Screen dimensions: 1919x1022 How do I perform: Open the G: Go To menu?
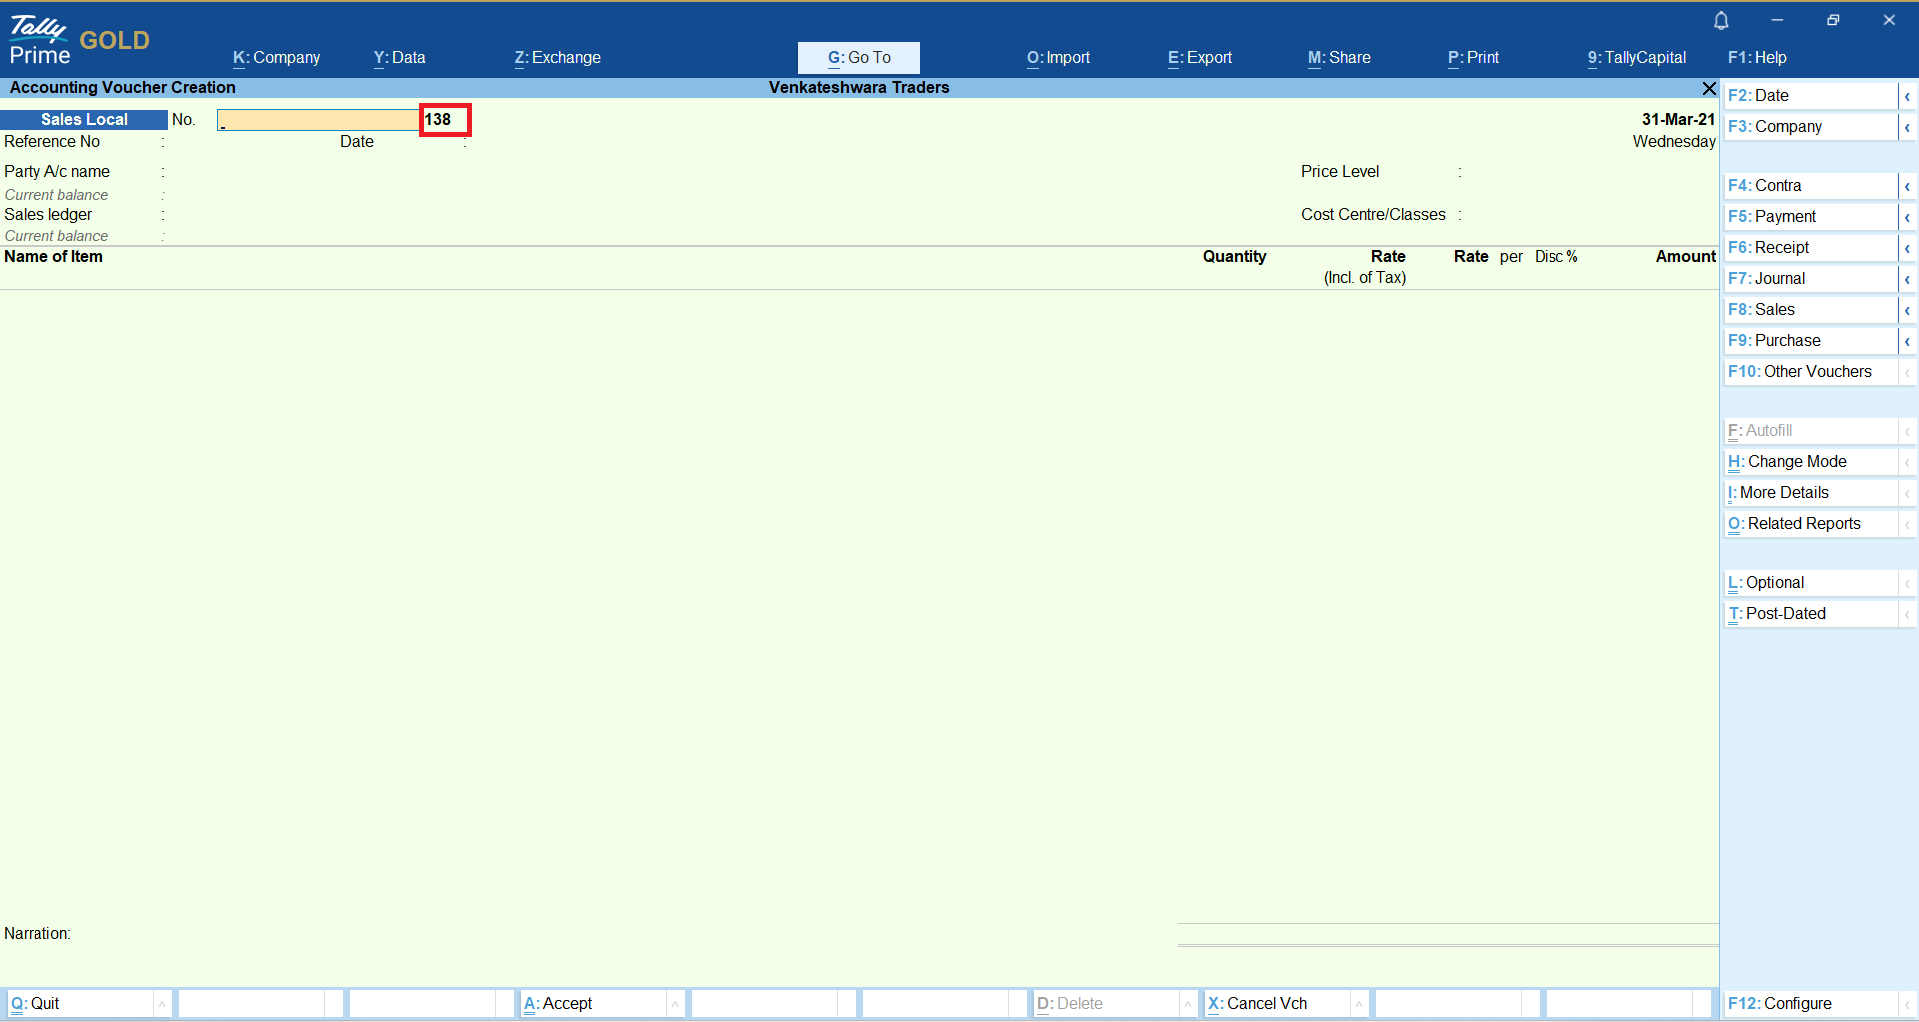[x=858, y=58]
